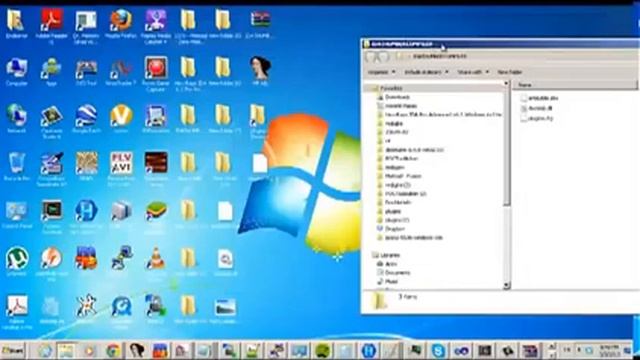Select Documents under Libraries
Viewport: 640px width, 360px height.
397,273
